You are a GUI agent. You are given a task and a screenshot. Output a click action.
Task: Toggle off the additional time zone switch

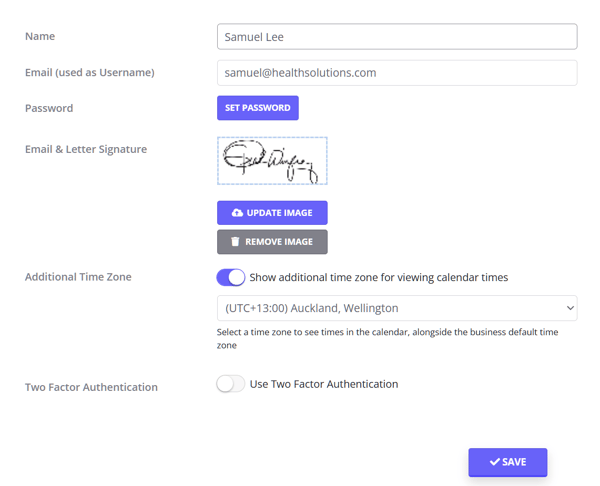pos(231,277)
